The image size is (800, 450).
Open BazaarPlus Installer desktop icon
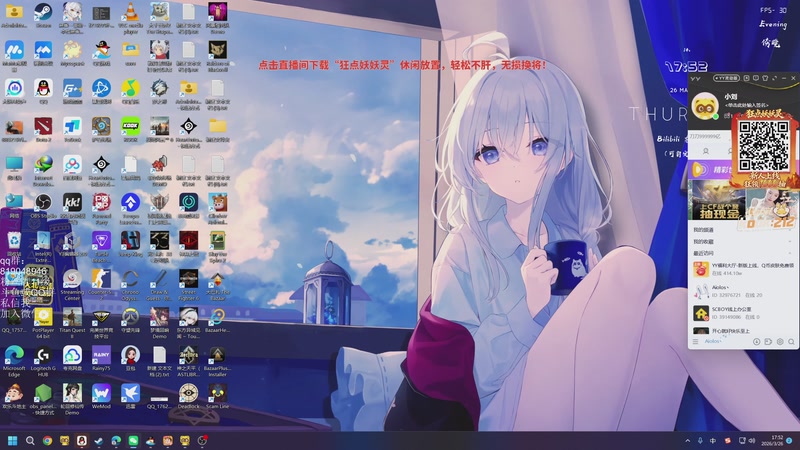click(218, 361)
